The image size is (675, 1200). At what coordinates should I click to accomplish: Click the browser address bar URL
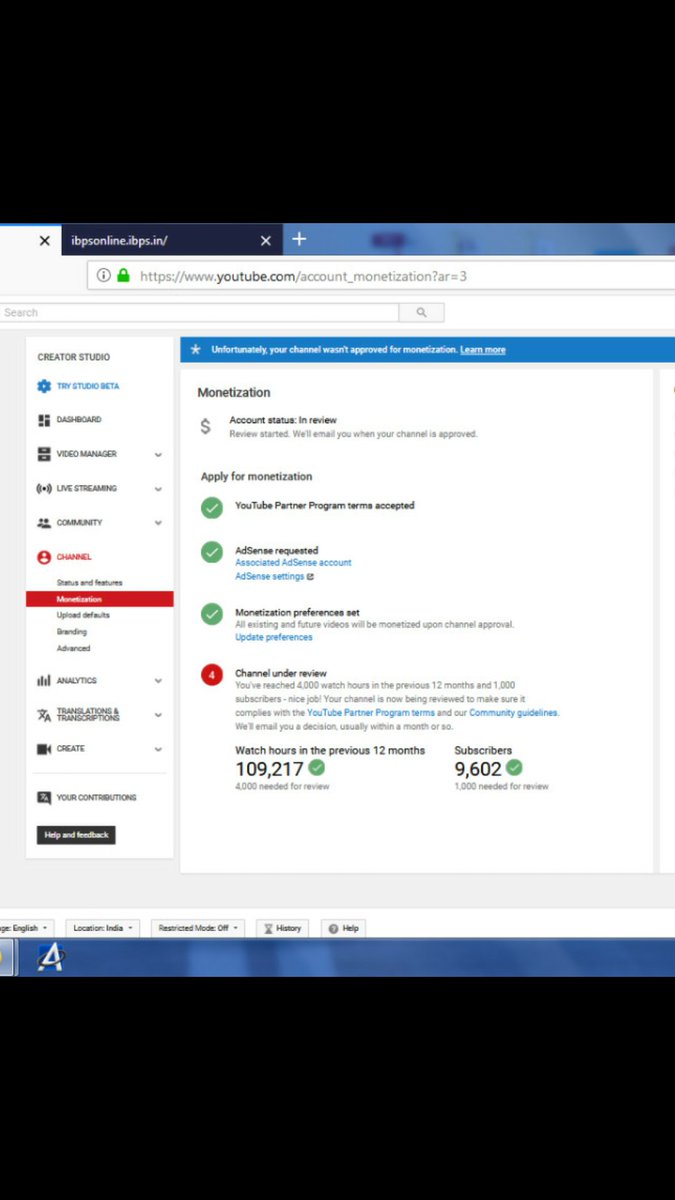(x=303, y=276)
